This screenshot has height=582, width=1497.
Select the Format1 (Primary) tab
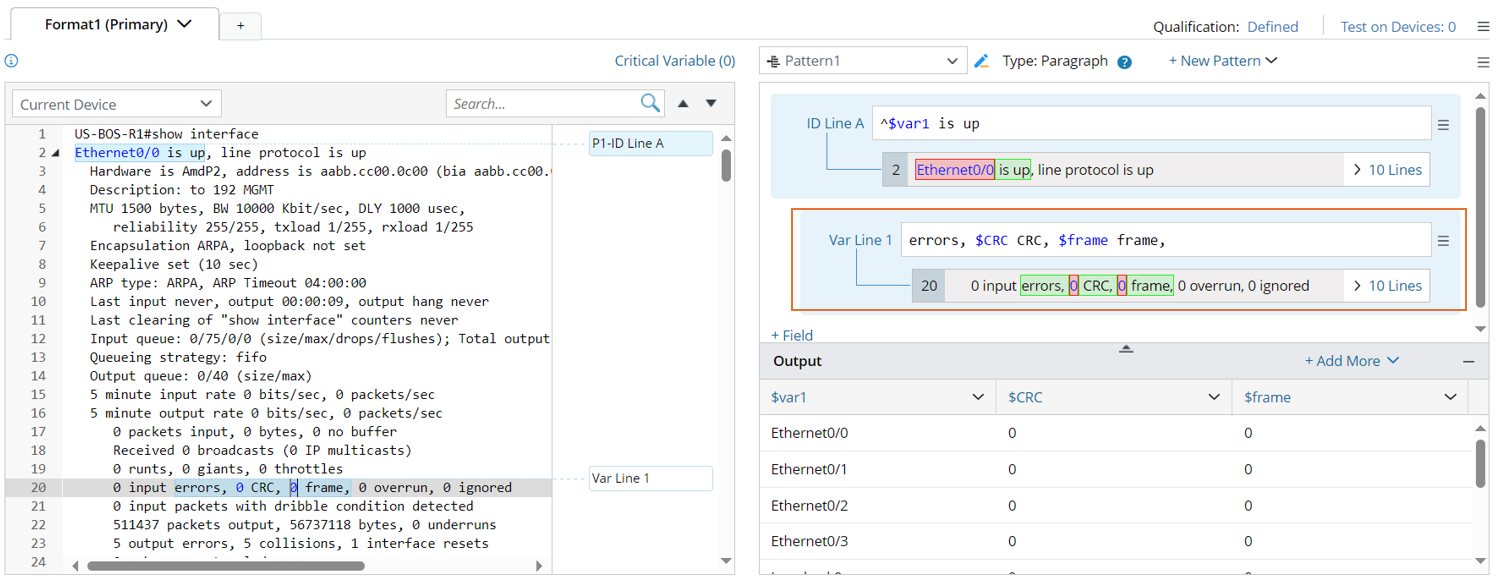click(x=117, y=25)
